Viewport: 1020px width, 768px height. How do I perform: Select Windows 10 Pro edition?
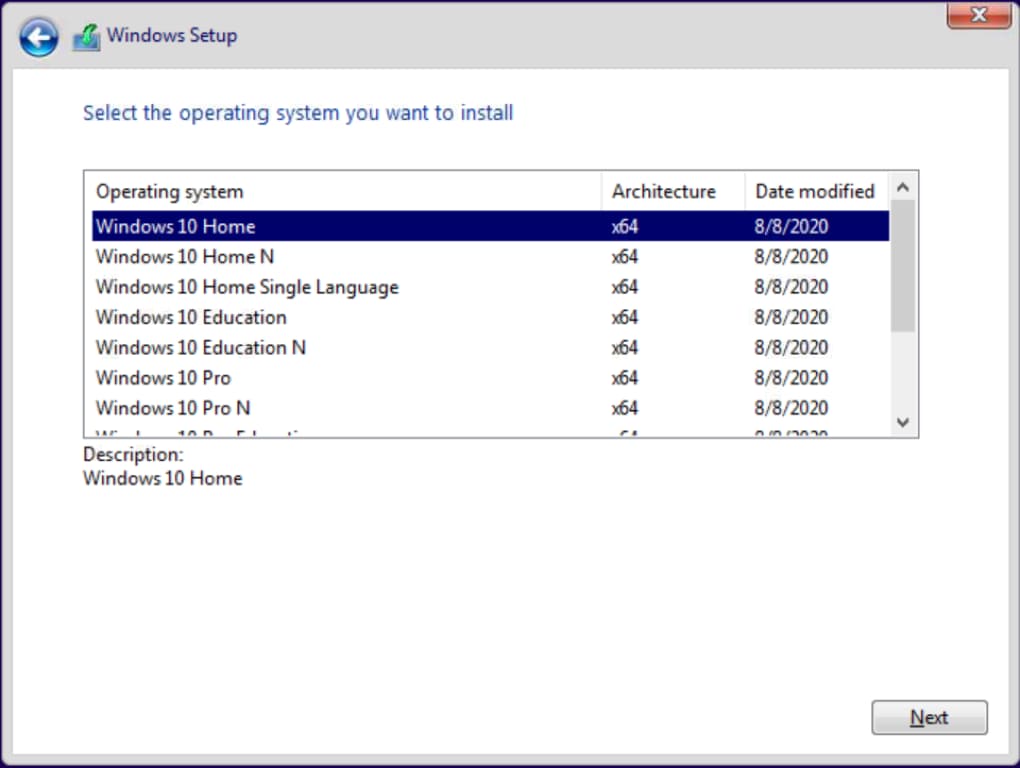tap(164, 378)
